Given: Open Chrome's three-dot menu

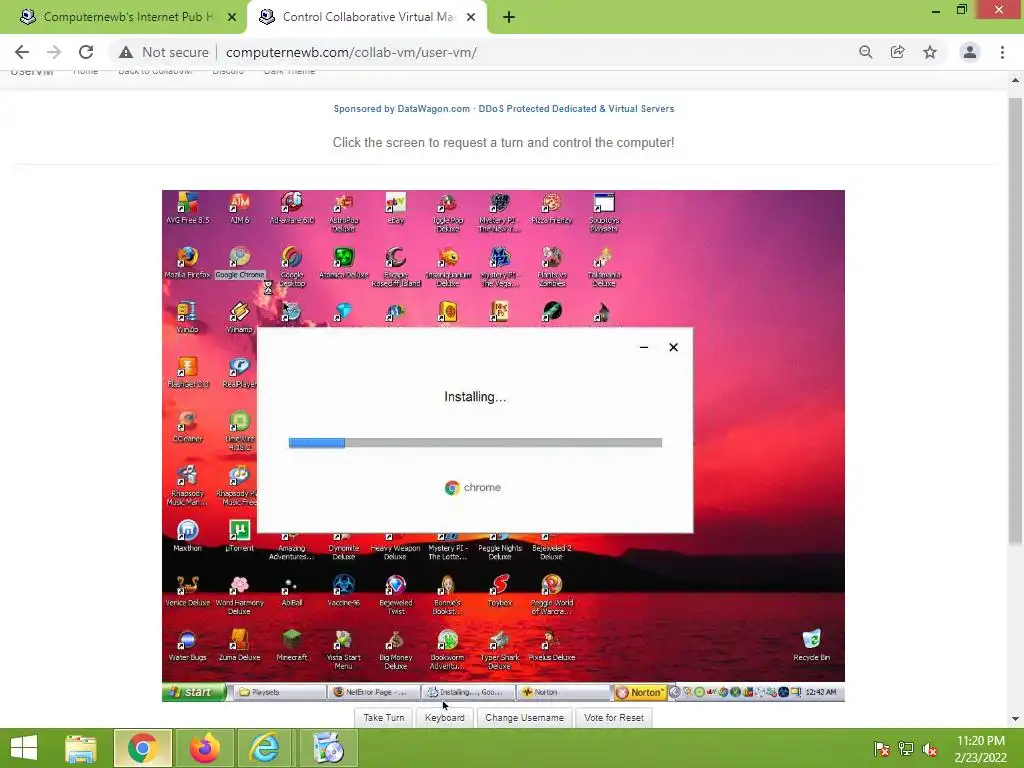Looking at the screenshot, I should pos(1002,52).
